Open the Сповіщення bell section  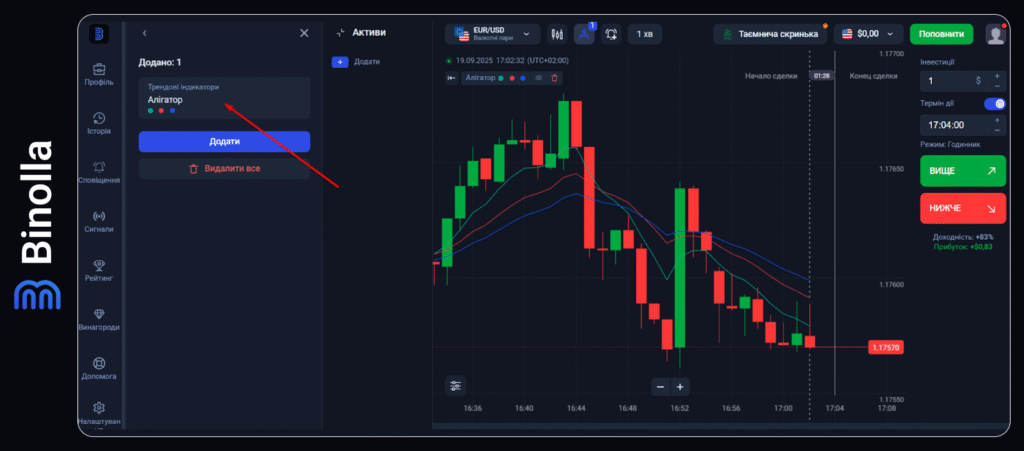[99, 172]
